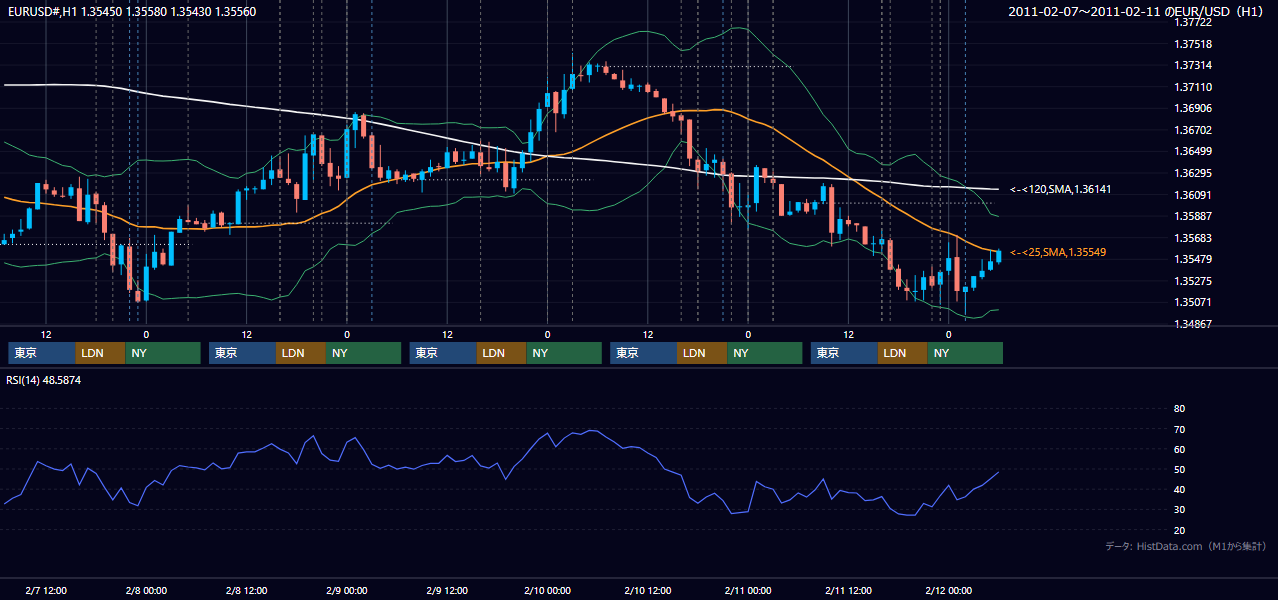Click the 2/10 12:00 date label
This screenshot has height=600, width=1278.
click(648, 591)
